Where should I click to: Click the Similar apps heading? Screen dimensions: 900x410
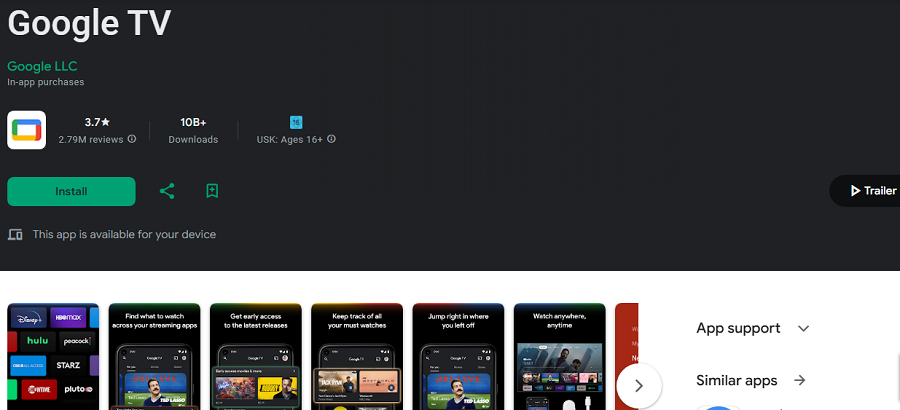click(x=736, y=380)
